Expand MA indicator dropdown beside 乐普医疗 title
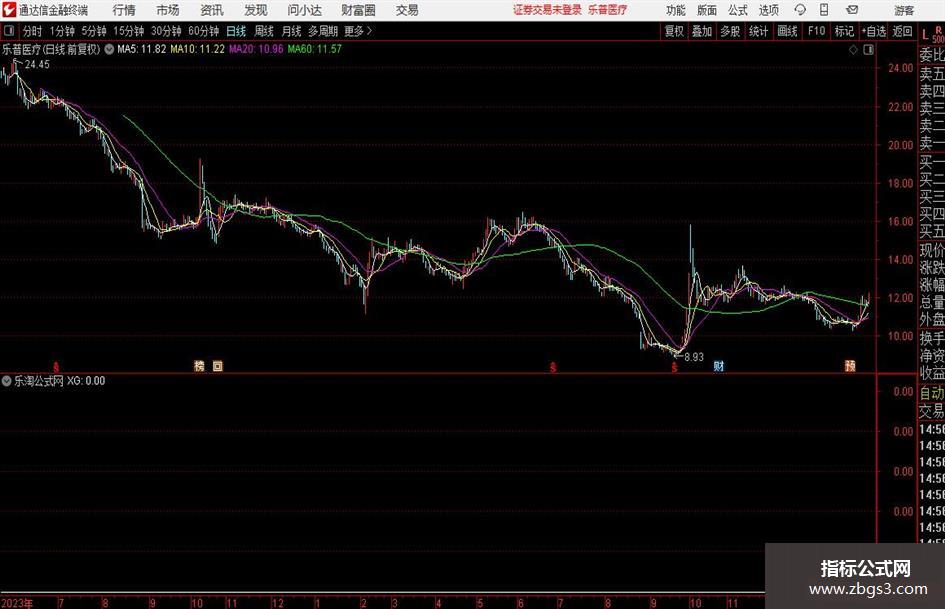 pos(109,49)
